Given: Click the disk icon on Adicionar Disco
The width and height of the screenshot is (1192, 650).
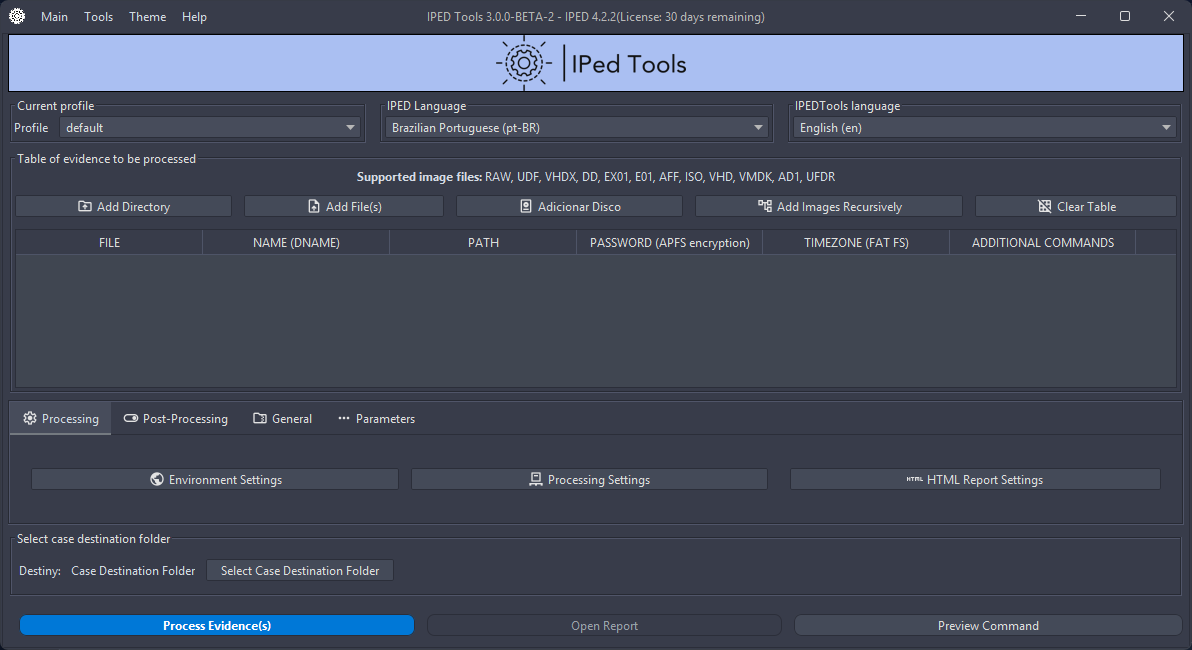Looking at the screenshot, I should (x=526, y=207).
